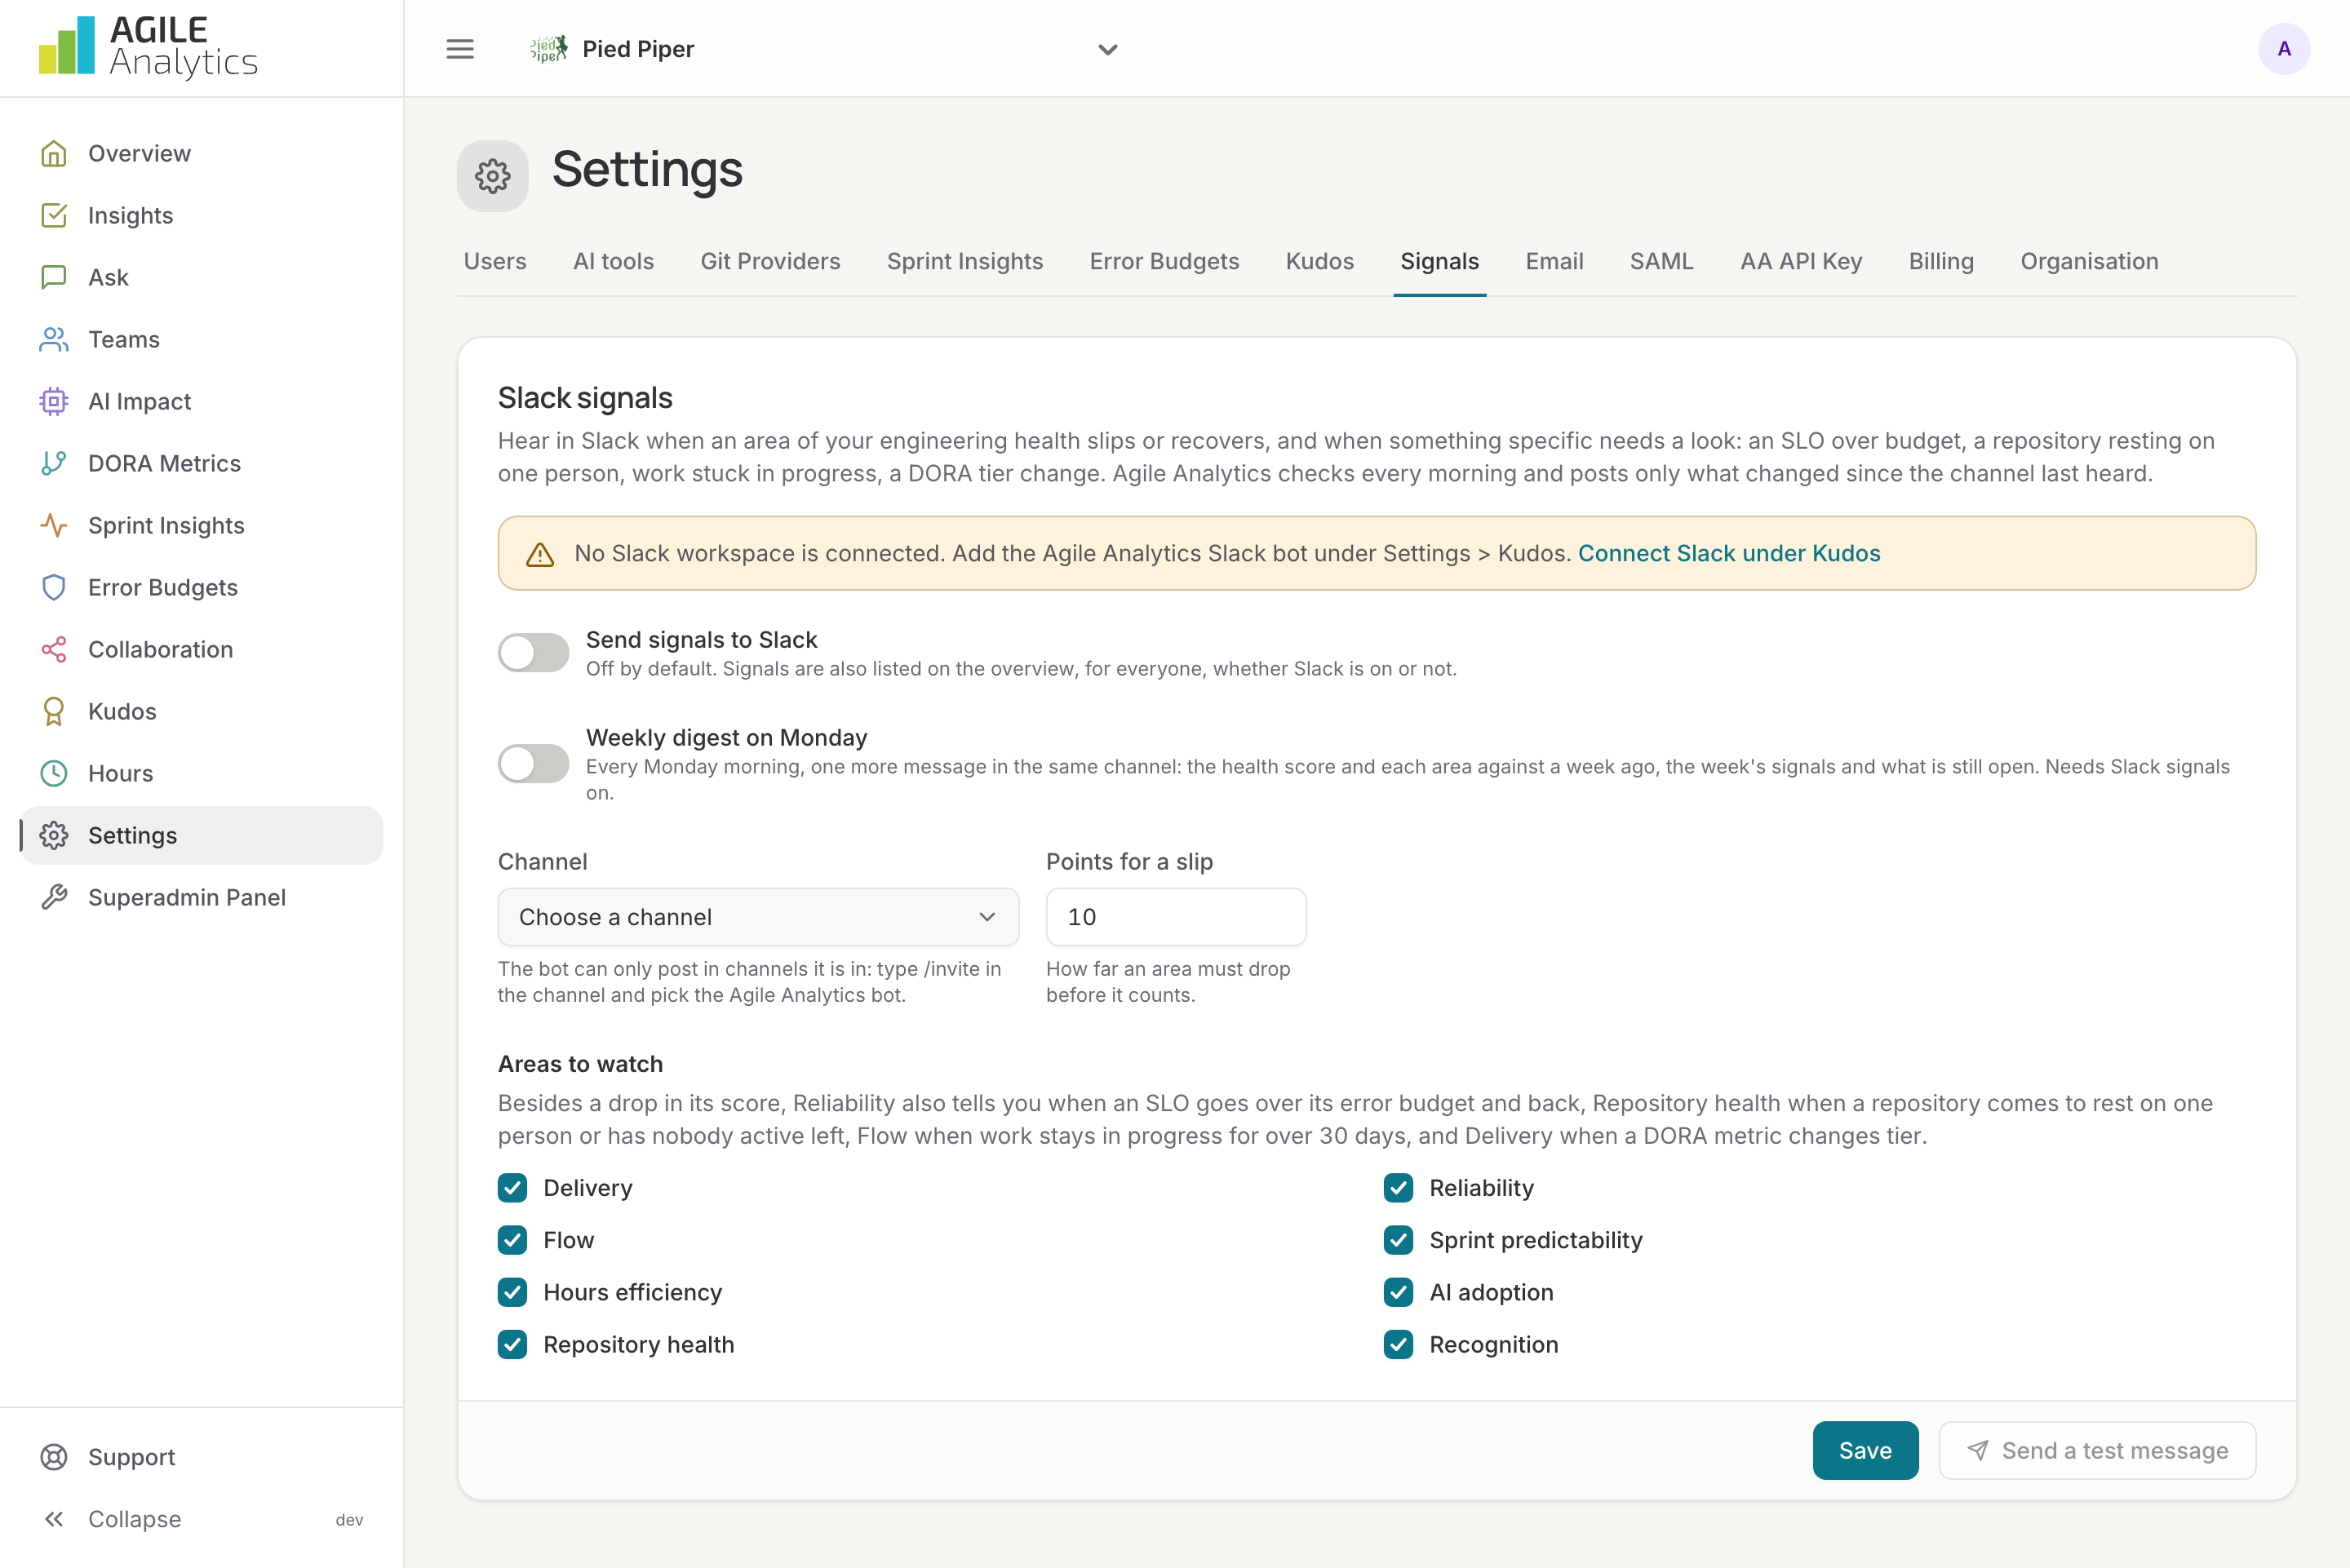Open the user avatar labeled A

click(2283, 49)
